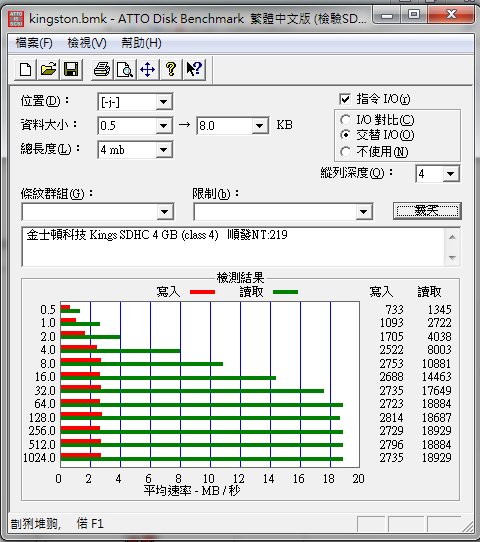Viewport: 480px width, 542px height.
Task: Click the write value 1093
Action: (x=392, y=323)
